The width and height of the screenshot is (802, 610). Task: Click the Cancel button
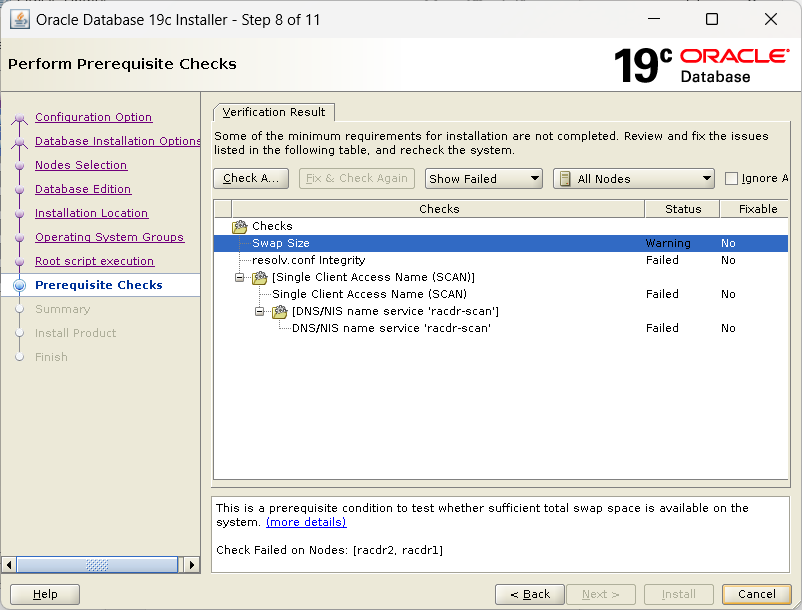756,594
